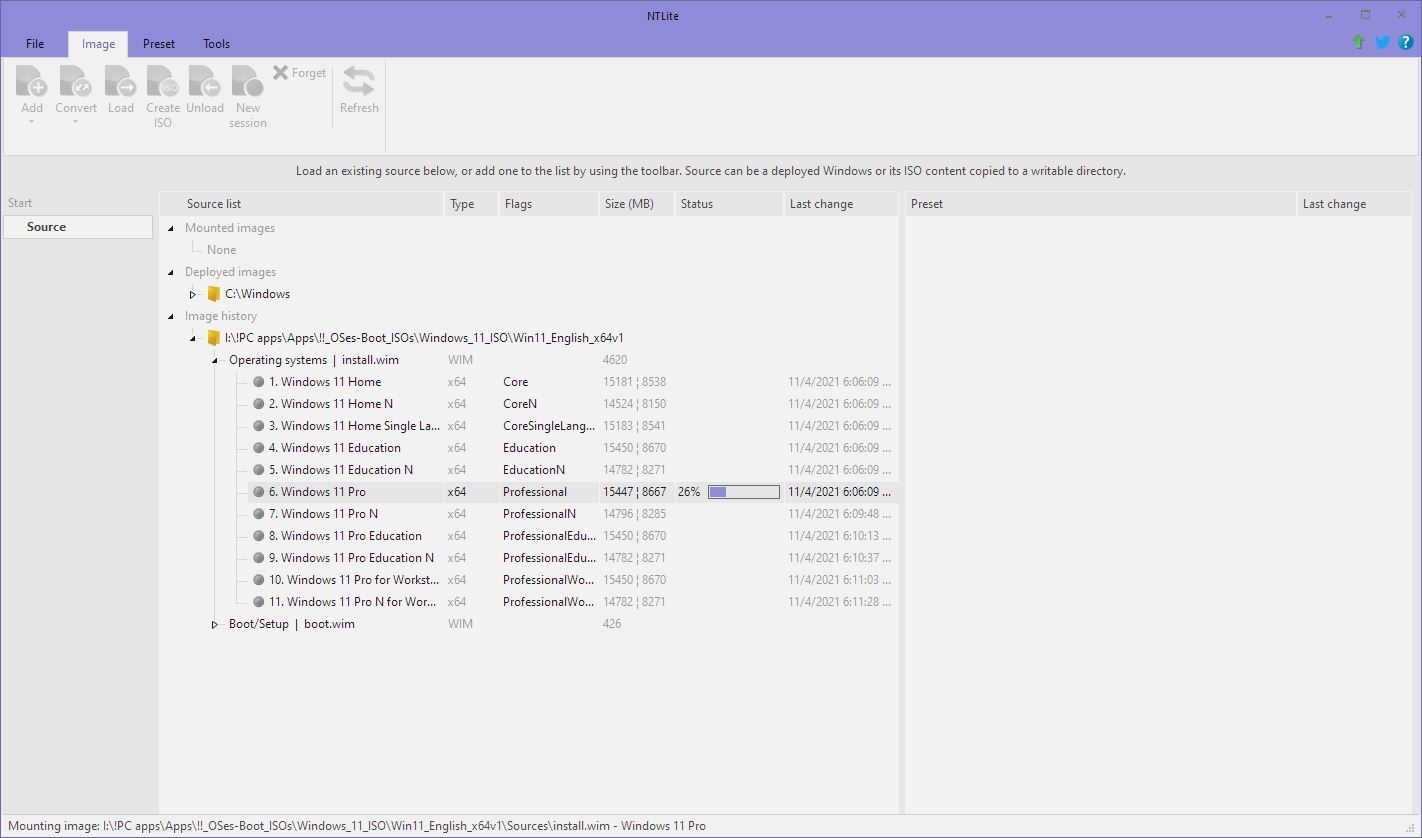Image resolution: width=1422 pixels, height=838 pixels.
Task: Click the New session toolbar icon
Action: pyautogui.click(x=248, y=82)
